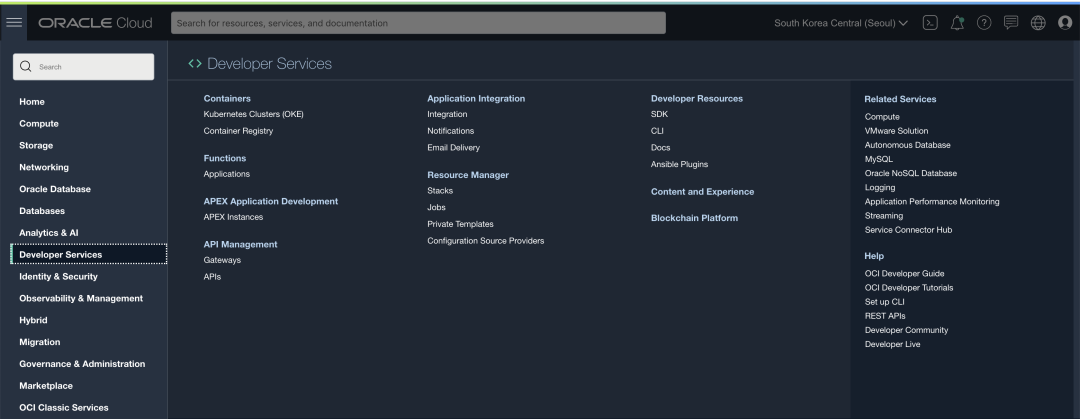Open Private Templates

460,224
